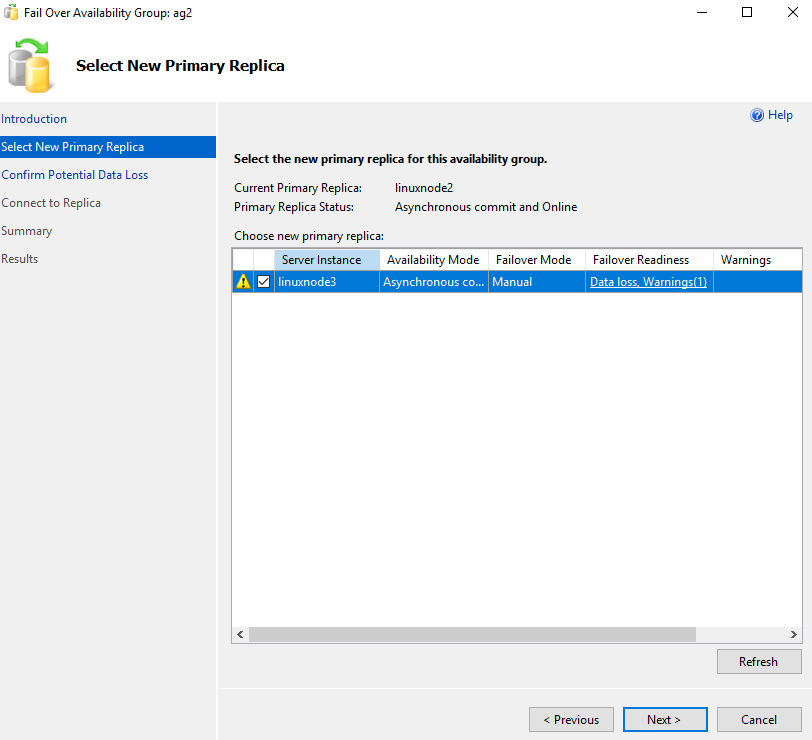Click the Next button

(x=665, y=720)
